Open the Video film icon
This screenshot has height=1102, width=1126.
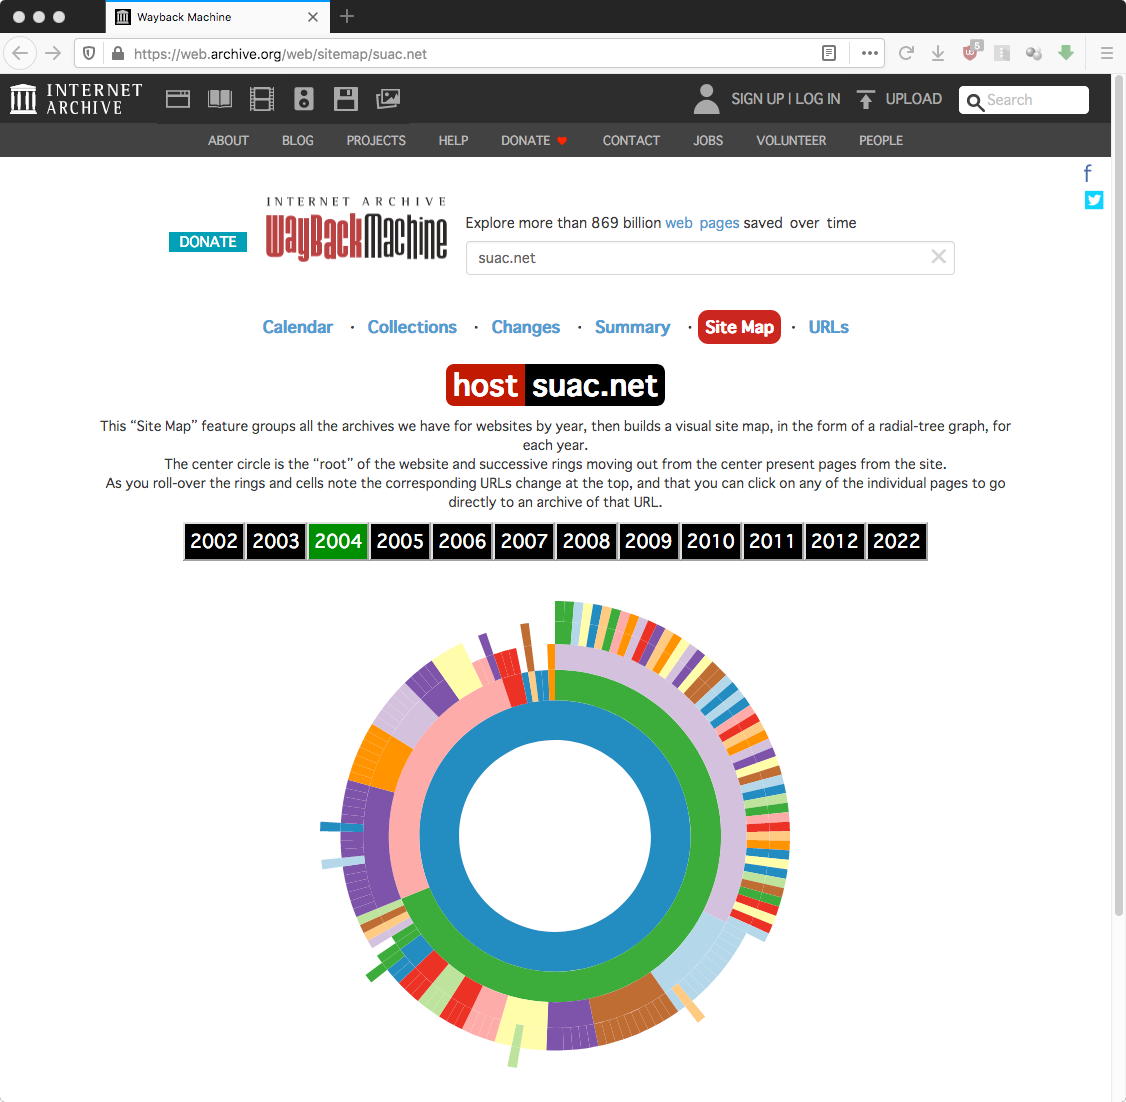click(x=261, y=98)
